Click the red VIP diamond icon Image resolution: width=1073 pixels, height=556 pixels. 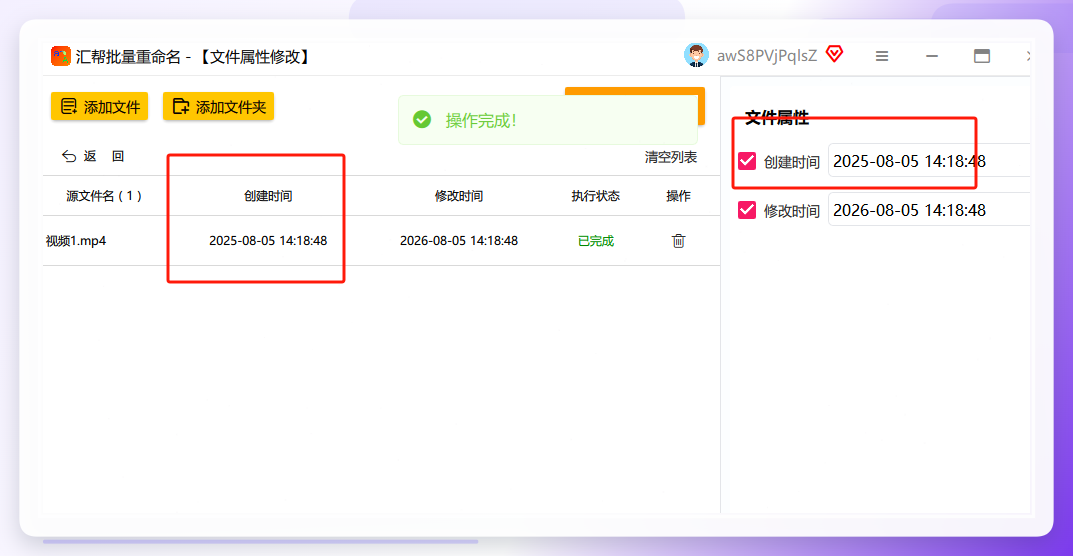(x=833, y=54)
